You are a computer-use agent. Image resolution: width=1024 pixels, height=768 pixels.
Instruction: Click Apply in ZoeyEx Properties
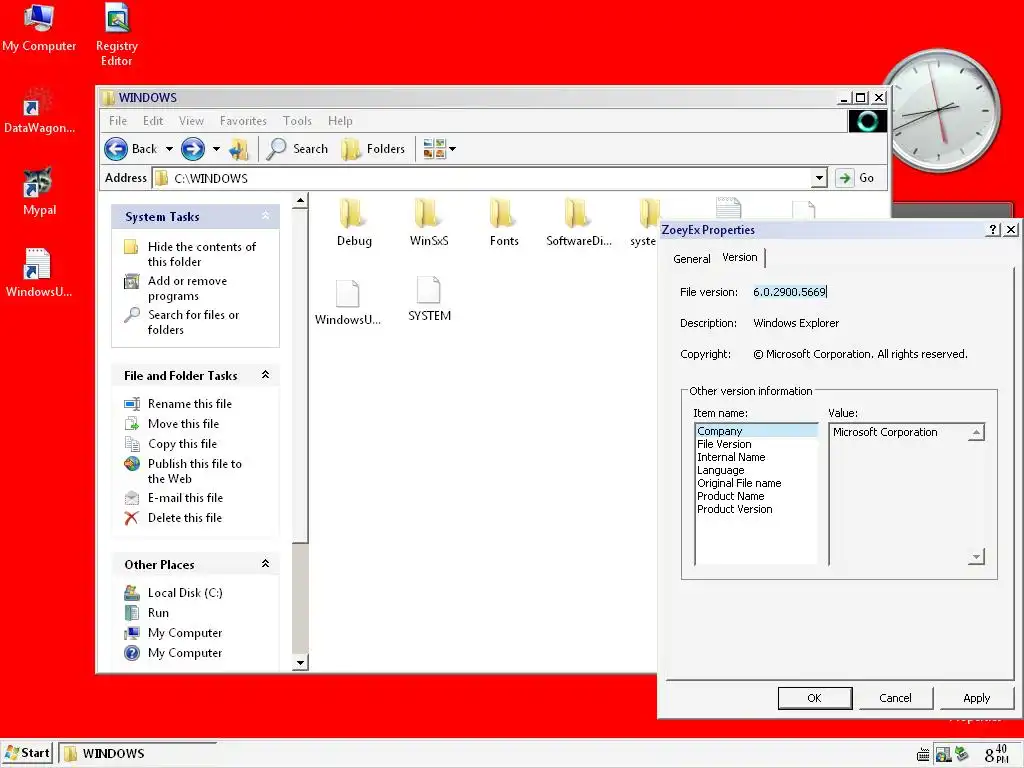click(x=976, y=698)
